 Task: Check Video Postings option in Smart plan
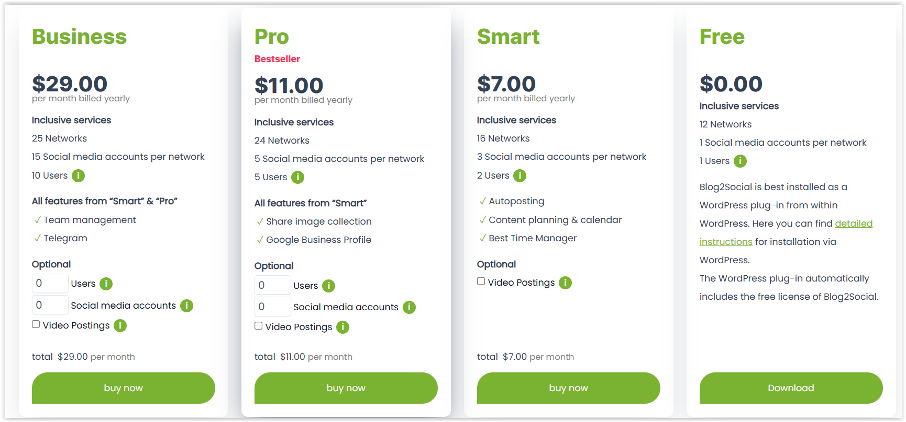481,282
